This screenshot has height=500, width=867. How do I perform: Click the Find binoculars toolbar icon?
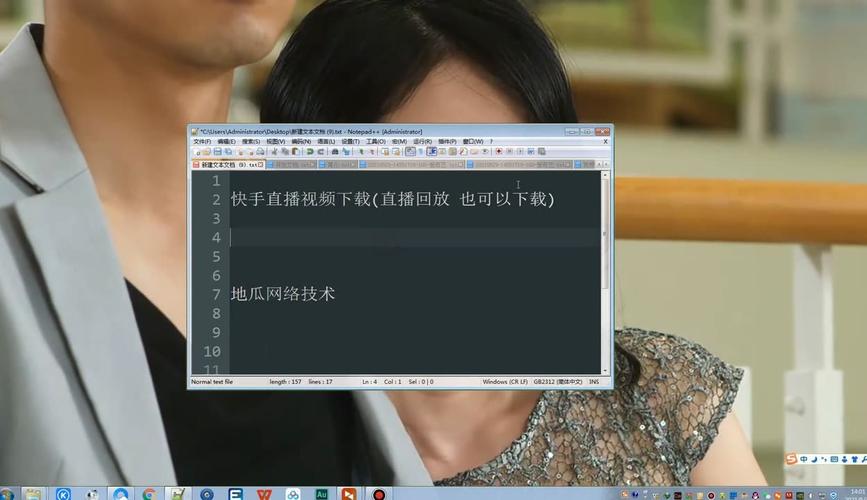(335, 152)
